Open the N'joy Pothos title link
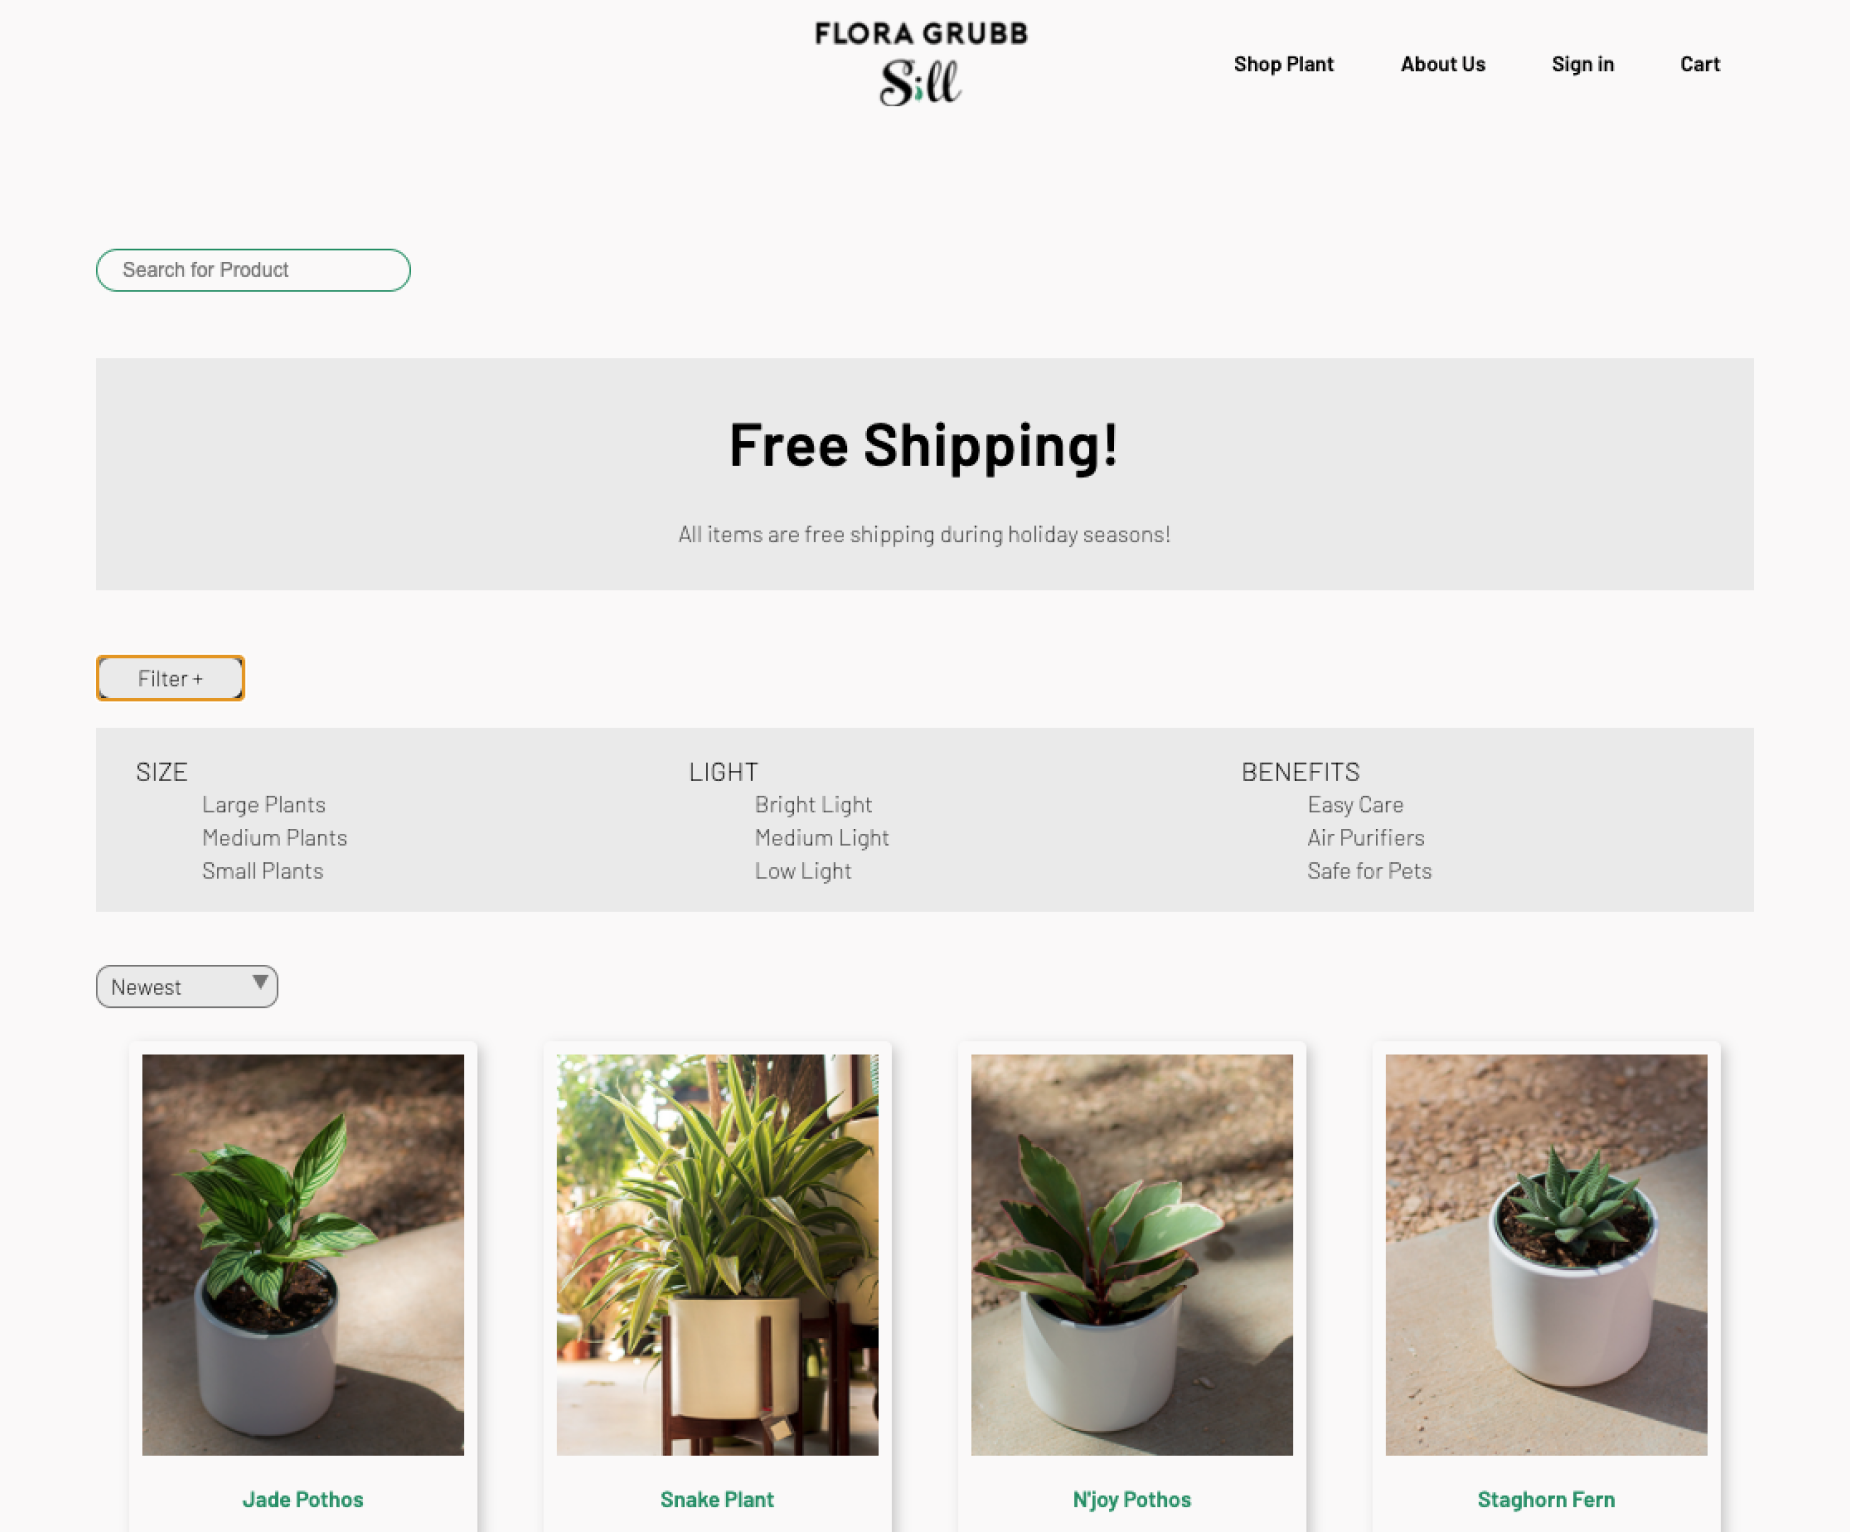 (1131, 1499)
